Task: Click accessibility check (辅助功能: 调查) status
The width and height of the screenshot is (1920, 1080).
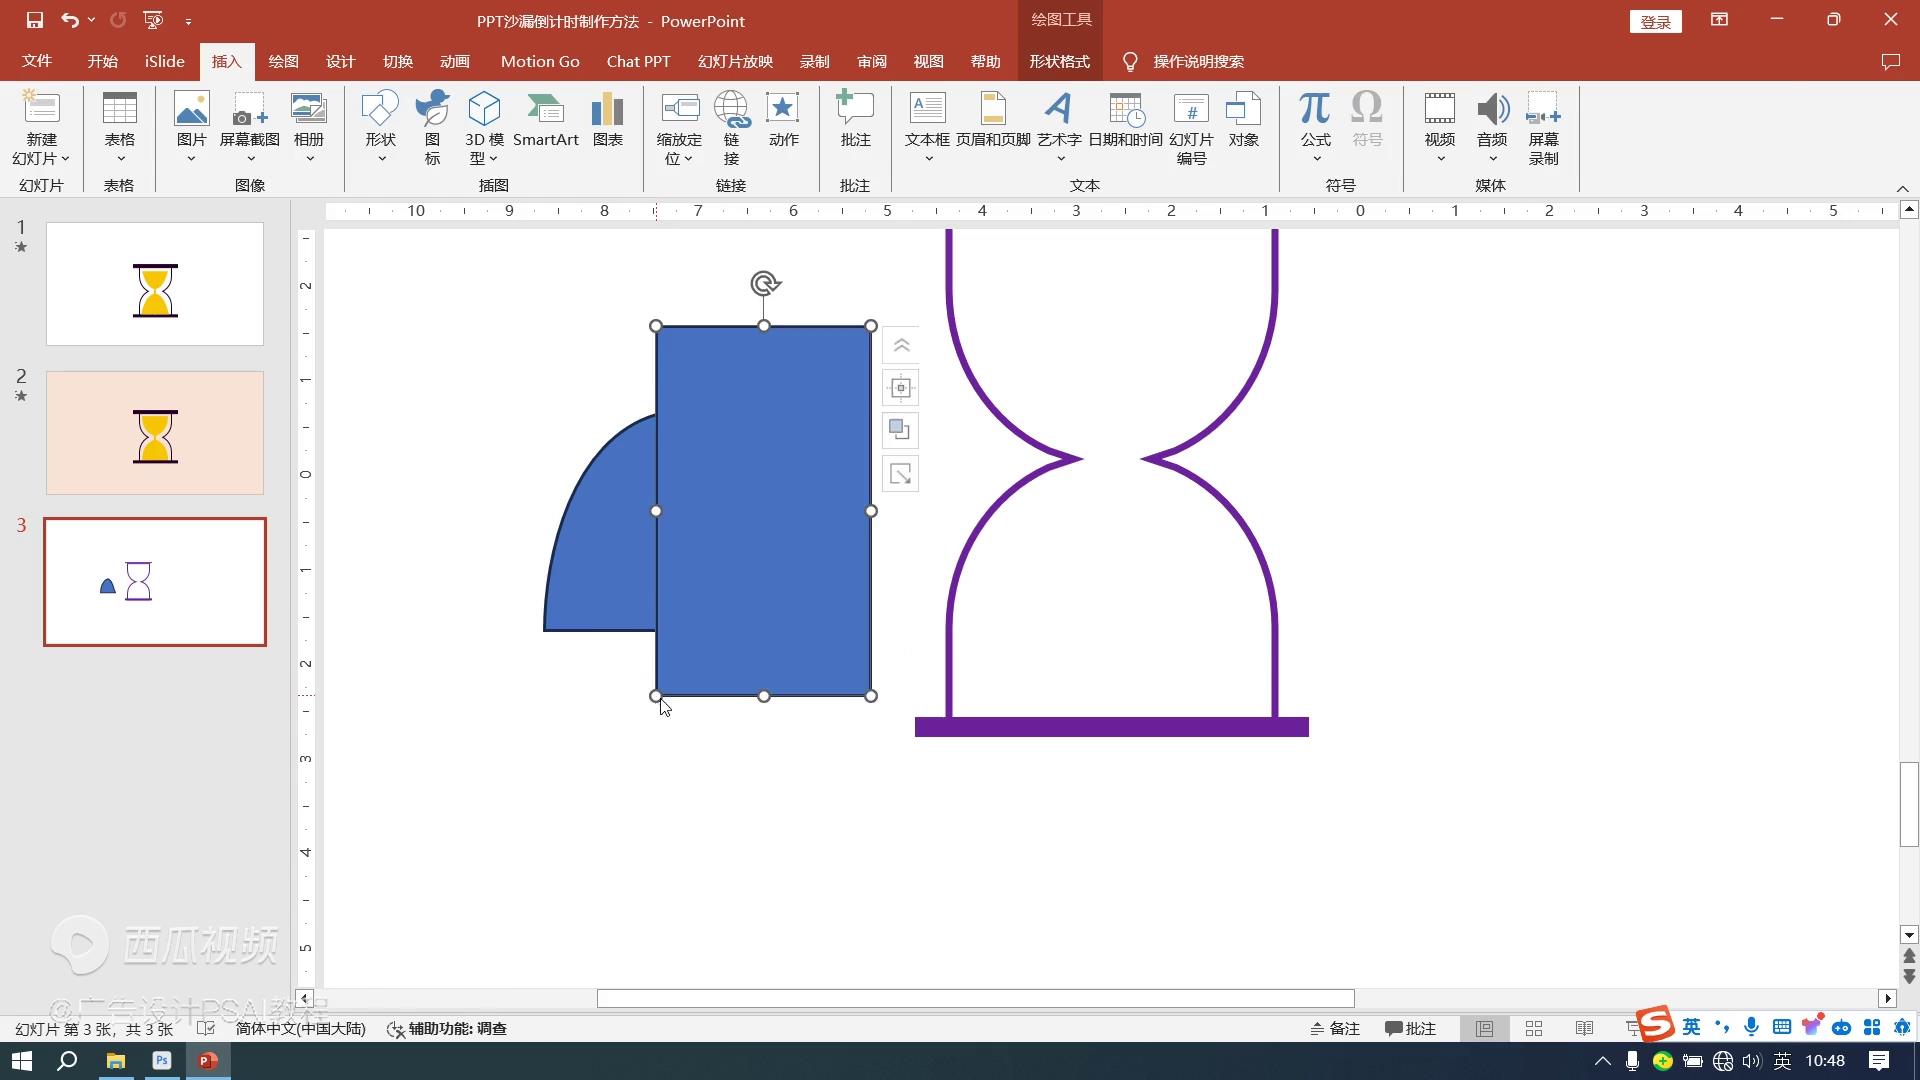Action: coord(447,1029)
